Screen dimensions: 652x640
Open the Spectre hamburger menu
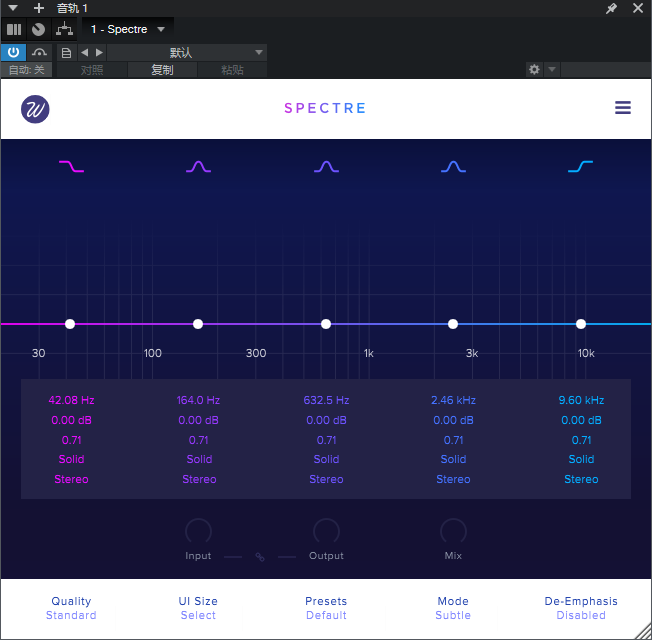click(622, 108)
